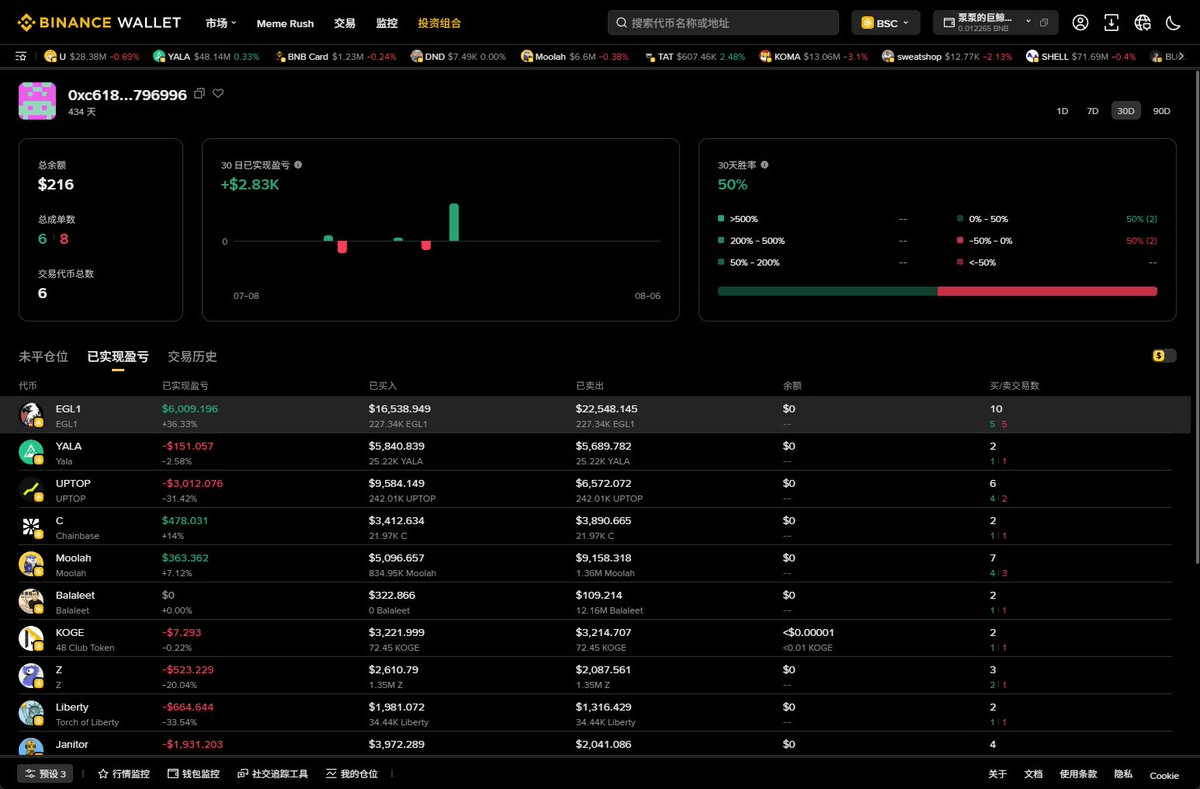Image resolution: width=1200 pixels, height=789 pixels.
Task: Click UPTOP loss value -$3,012.076
Action: click(192, 483)
